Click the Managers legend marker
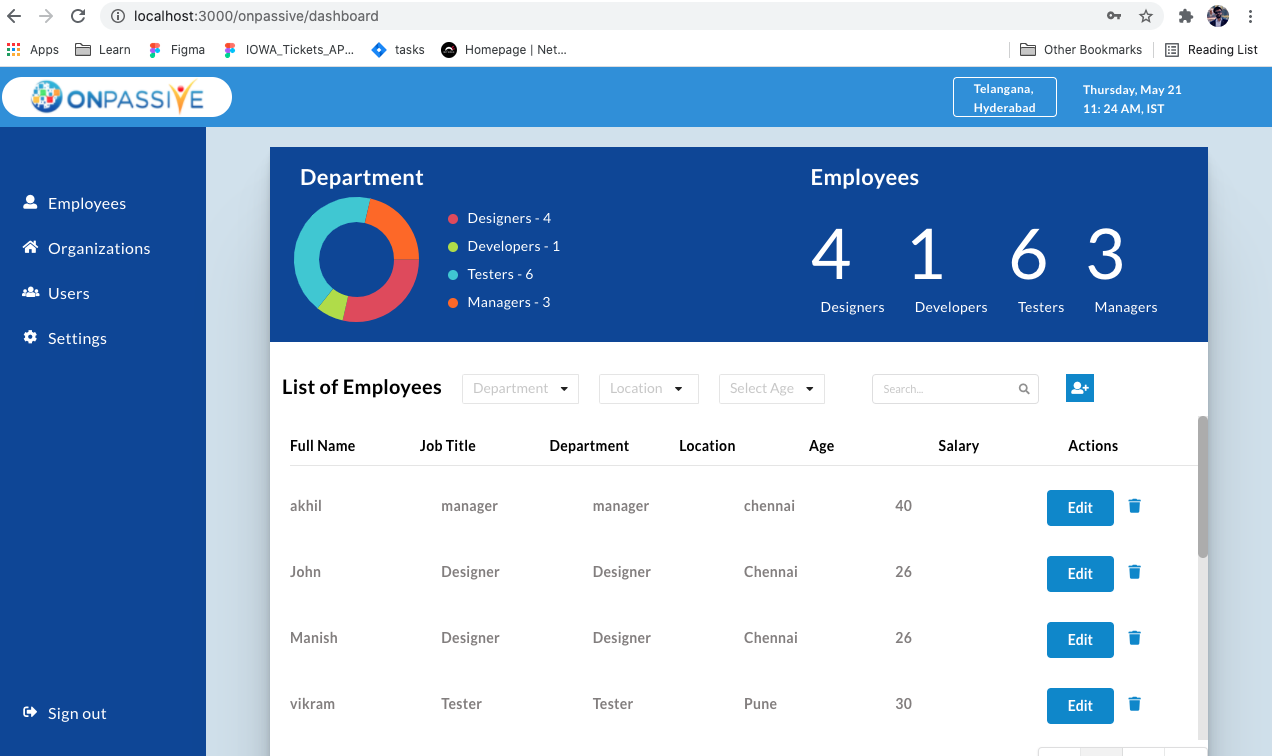1272x756 pixels. (453, 301)
